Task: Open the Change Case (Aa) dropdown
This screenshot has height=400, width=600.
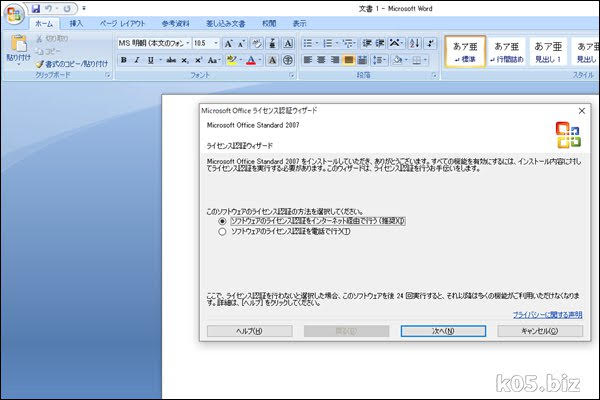Action: coord(214,60)
